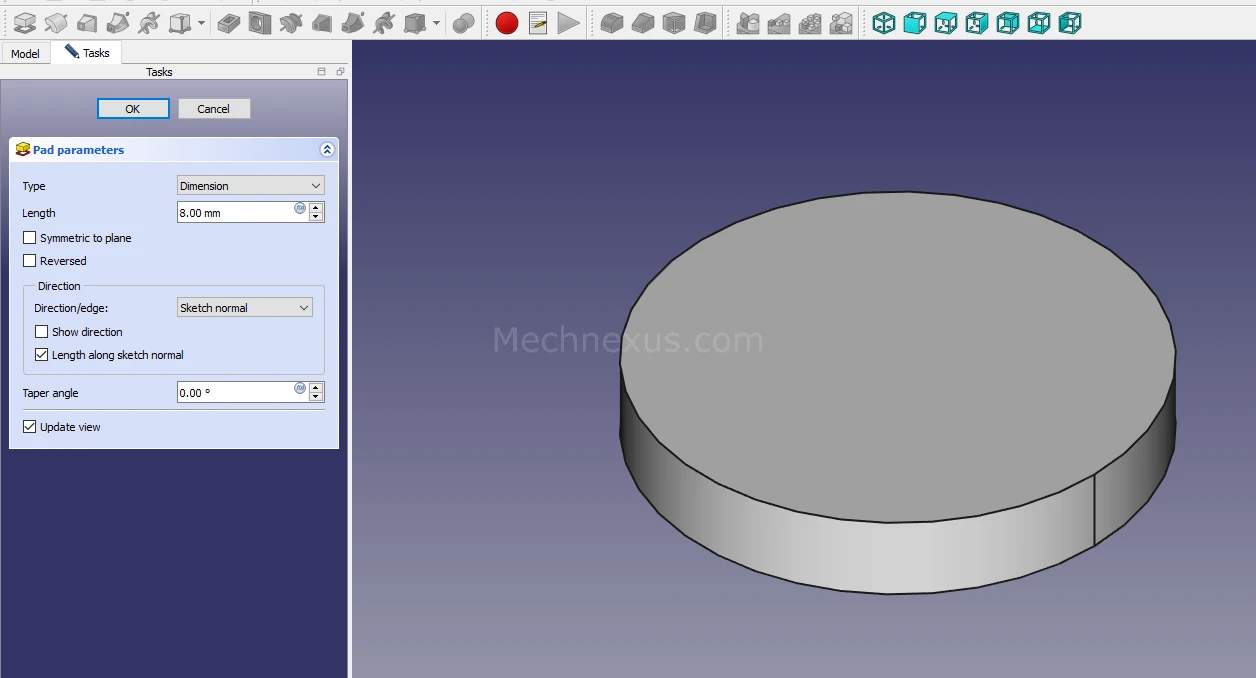
Task: Expand the Direction/edge Sketch normal dropdown
Action: [244, 308]
